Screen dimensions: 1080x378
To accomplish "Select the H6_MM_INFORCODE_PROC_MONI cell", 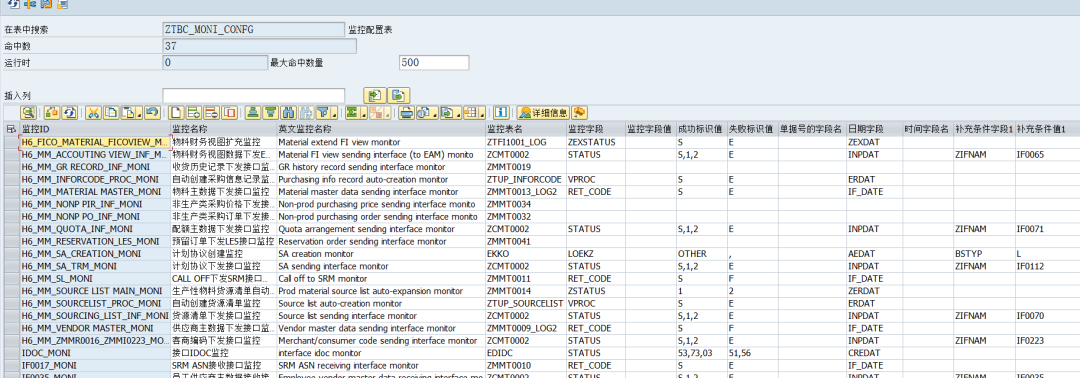I will (x=94, y=179).
